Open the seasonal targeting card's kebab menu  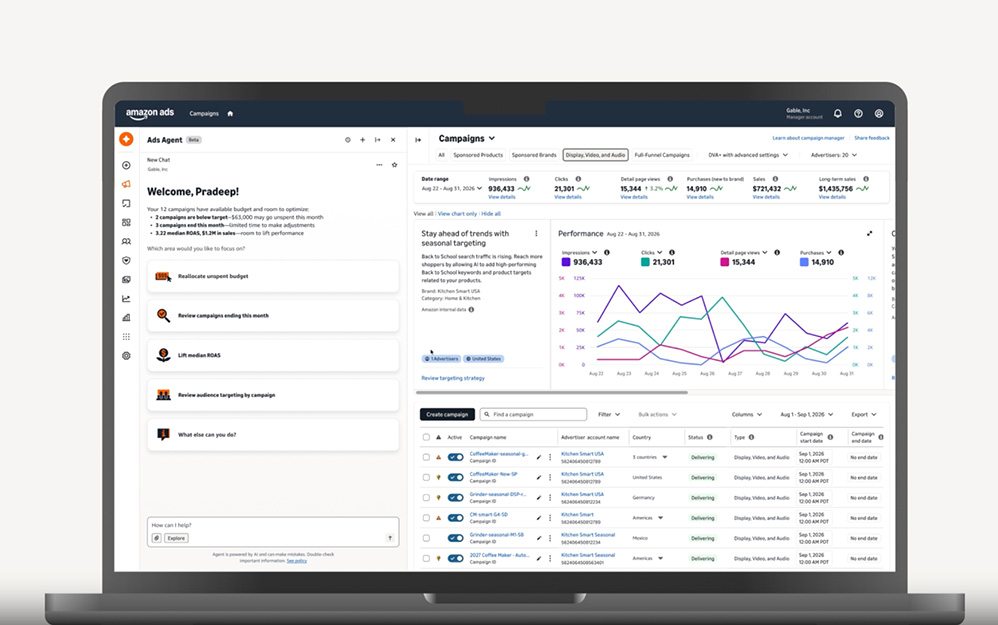[x=536, y=234]
